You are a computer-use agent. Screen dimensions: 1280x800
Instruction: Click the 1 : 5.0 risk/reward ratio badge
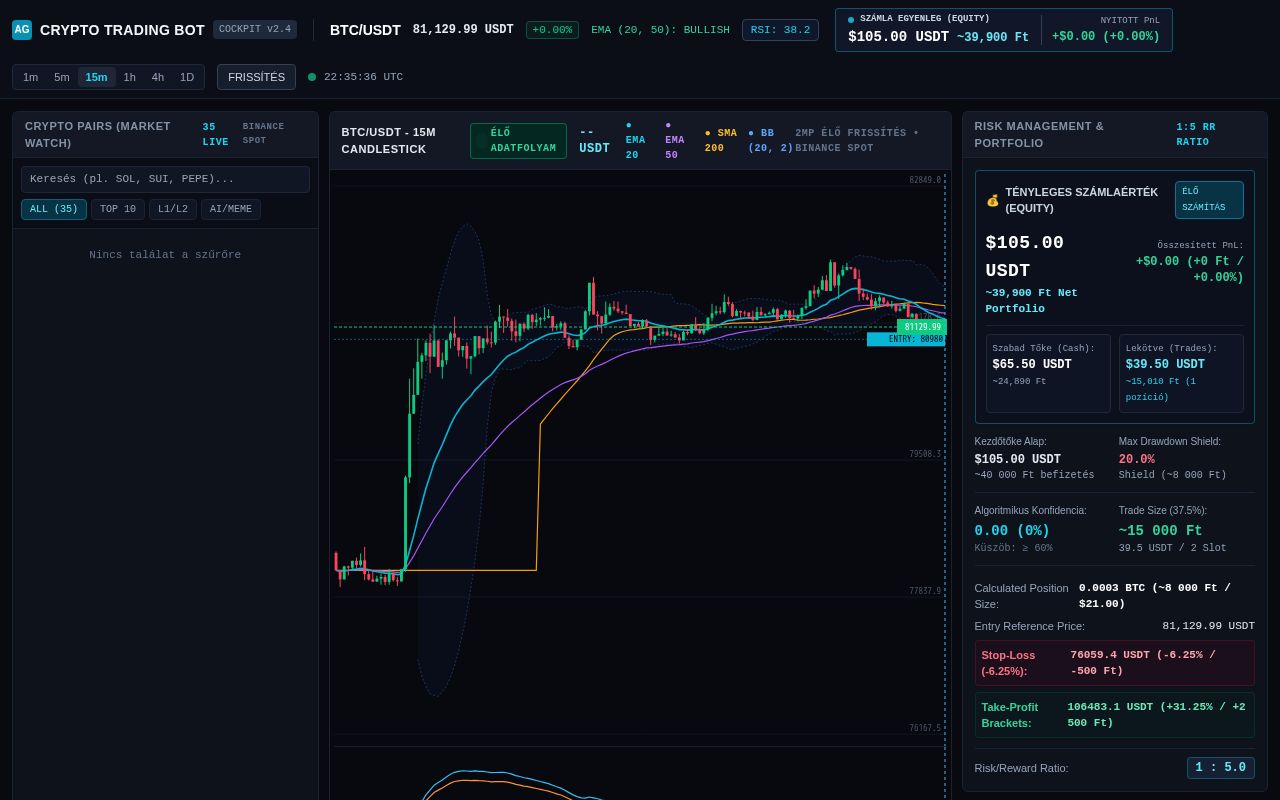pyautogui.click(x=1221, y=768)
